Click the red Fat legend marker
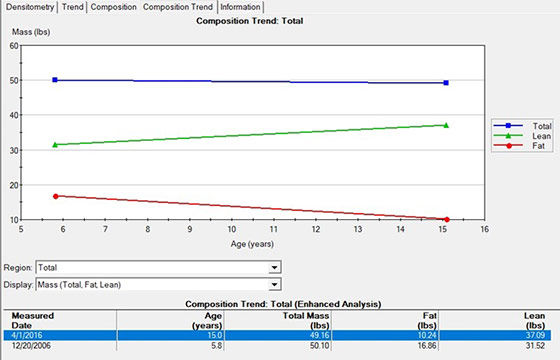The width and height of the screenshot is (560, 360). tap(509, 146)
